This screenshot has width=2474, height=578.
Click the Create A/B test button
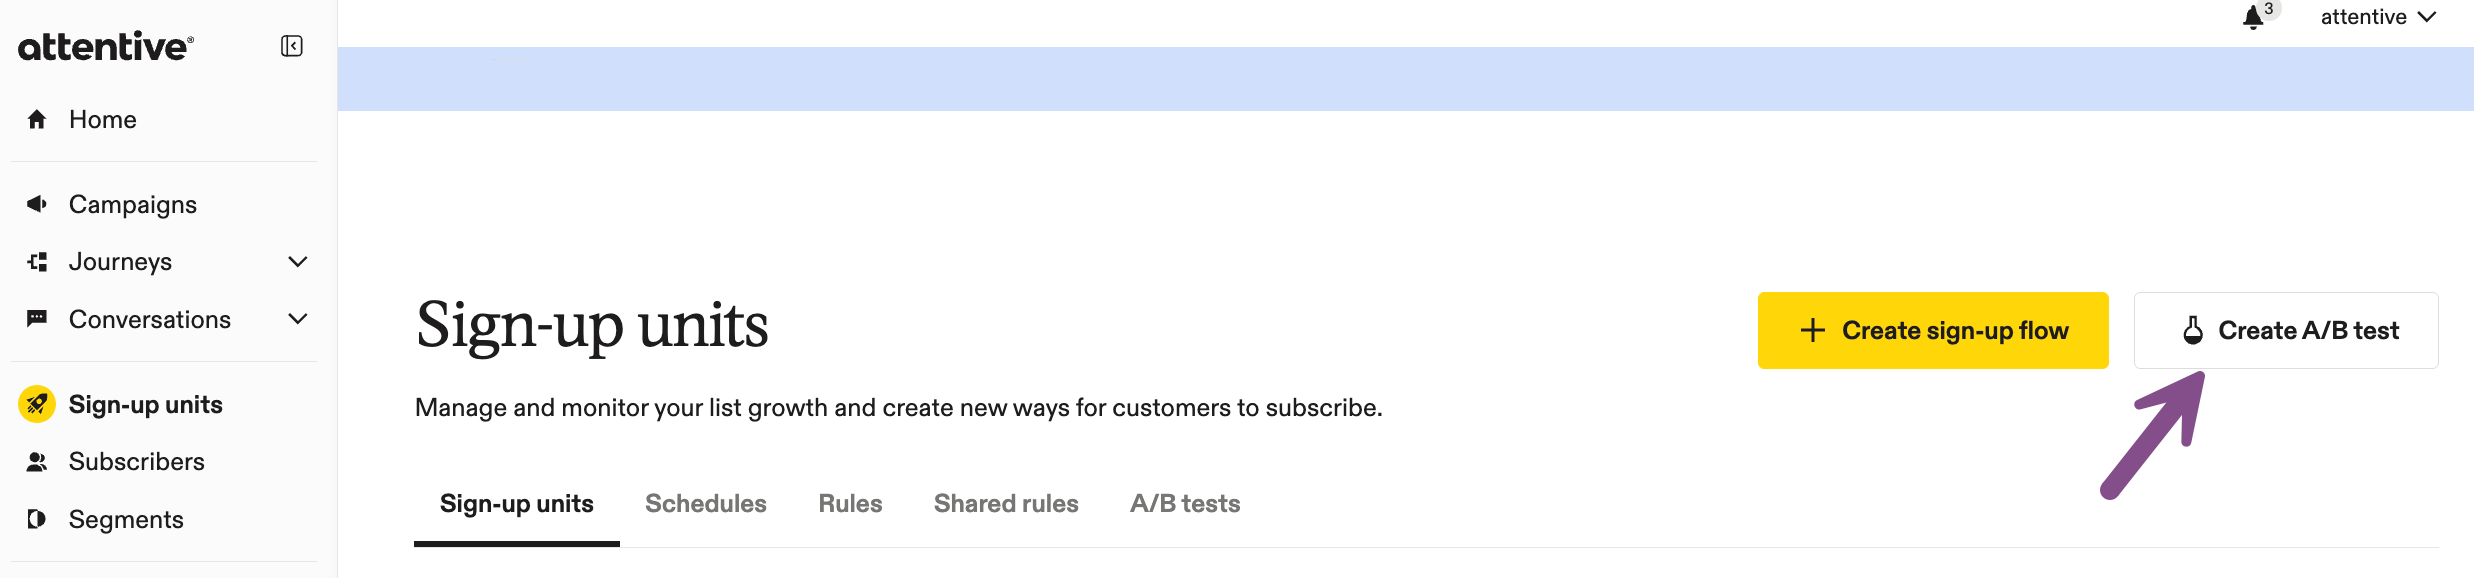coord(2286,330)
